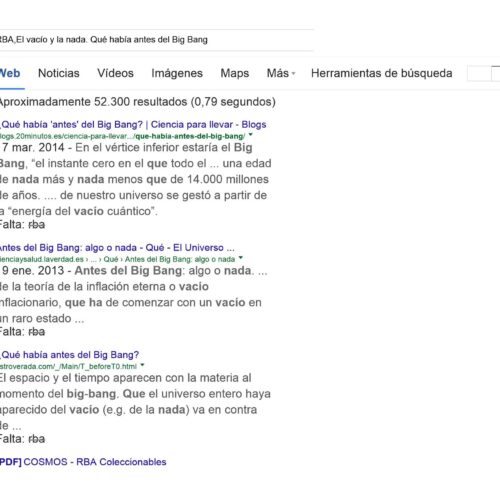The width and height of the screenshot is (500, 500).
Task: Open the COSMOS - RBA Coleccionables PDF result
Action: tap(83, 462)
